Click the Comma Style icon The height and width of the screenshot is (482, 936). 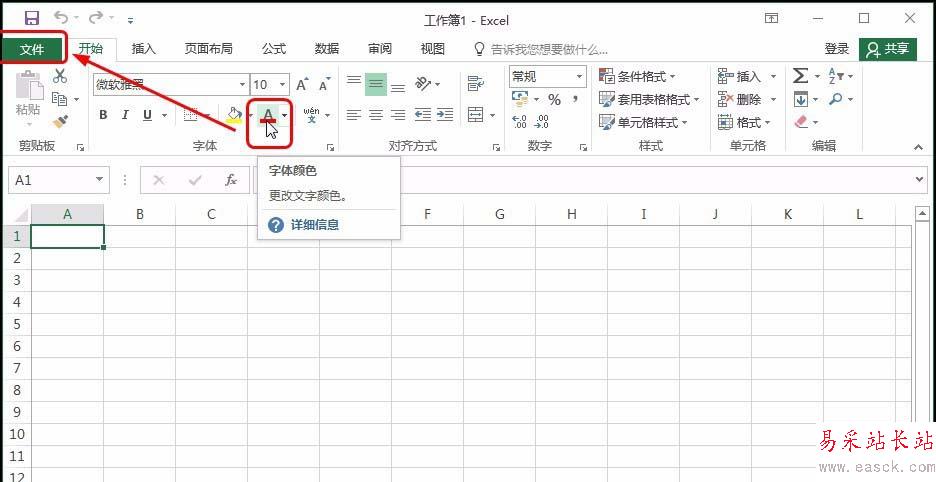click(x=575, y=99)
